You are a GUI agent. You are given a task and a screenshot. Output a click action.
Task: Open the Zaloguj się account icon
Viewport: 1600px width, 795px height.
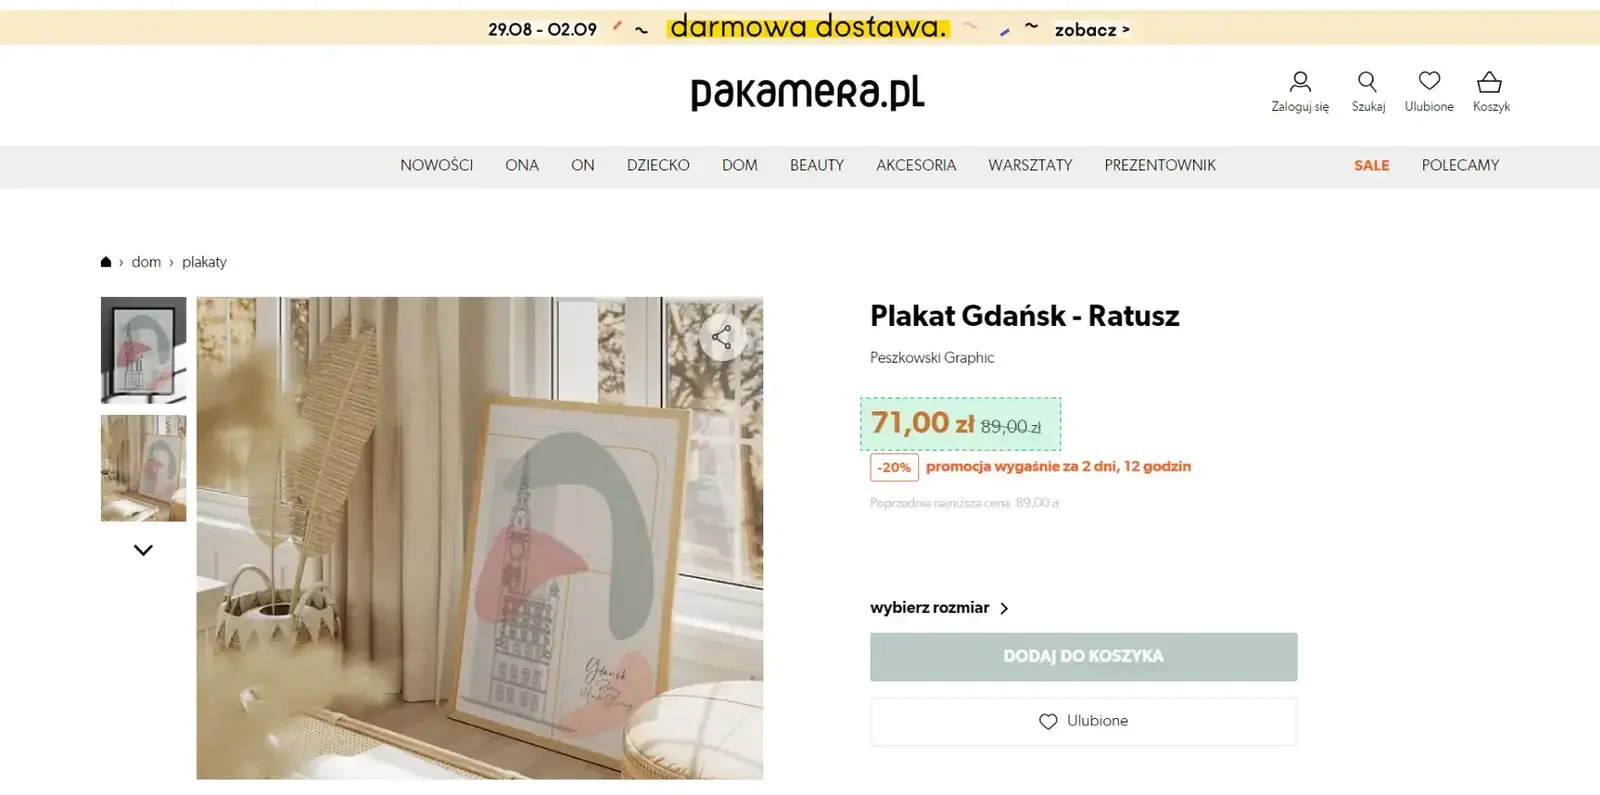[1300, 82]
